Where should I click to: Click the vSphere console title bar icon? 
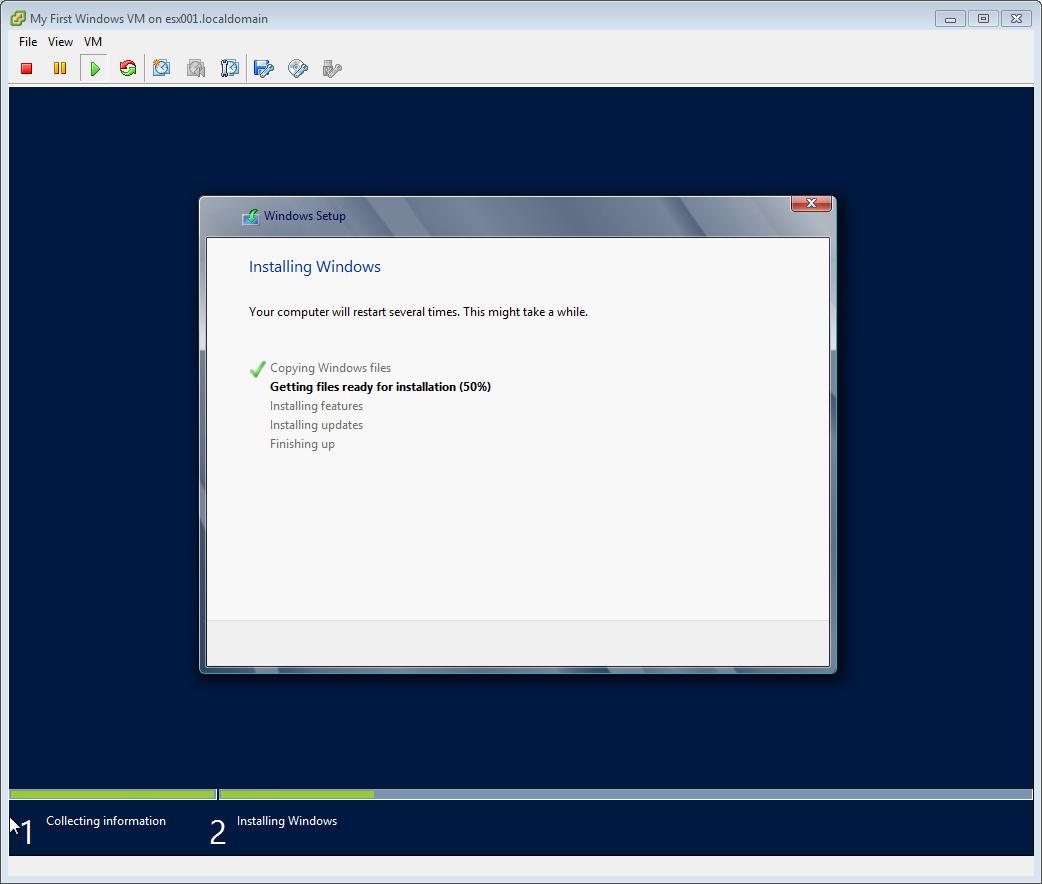click(x=18, y=19)
